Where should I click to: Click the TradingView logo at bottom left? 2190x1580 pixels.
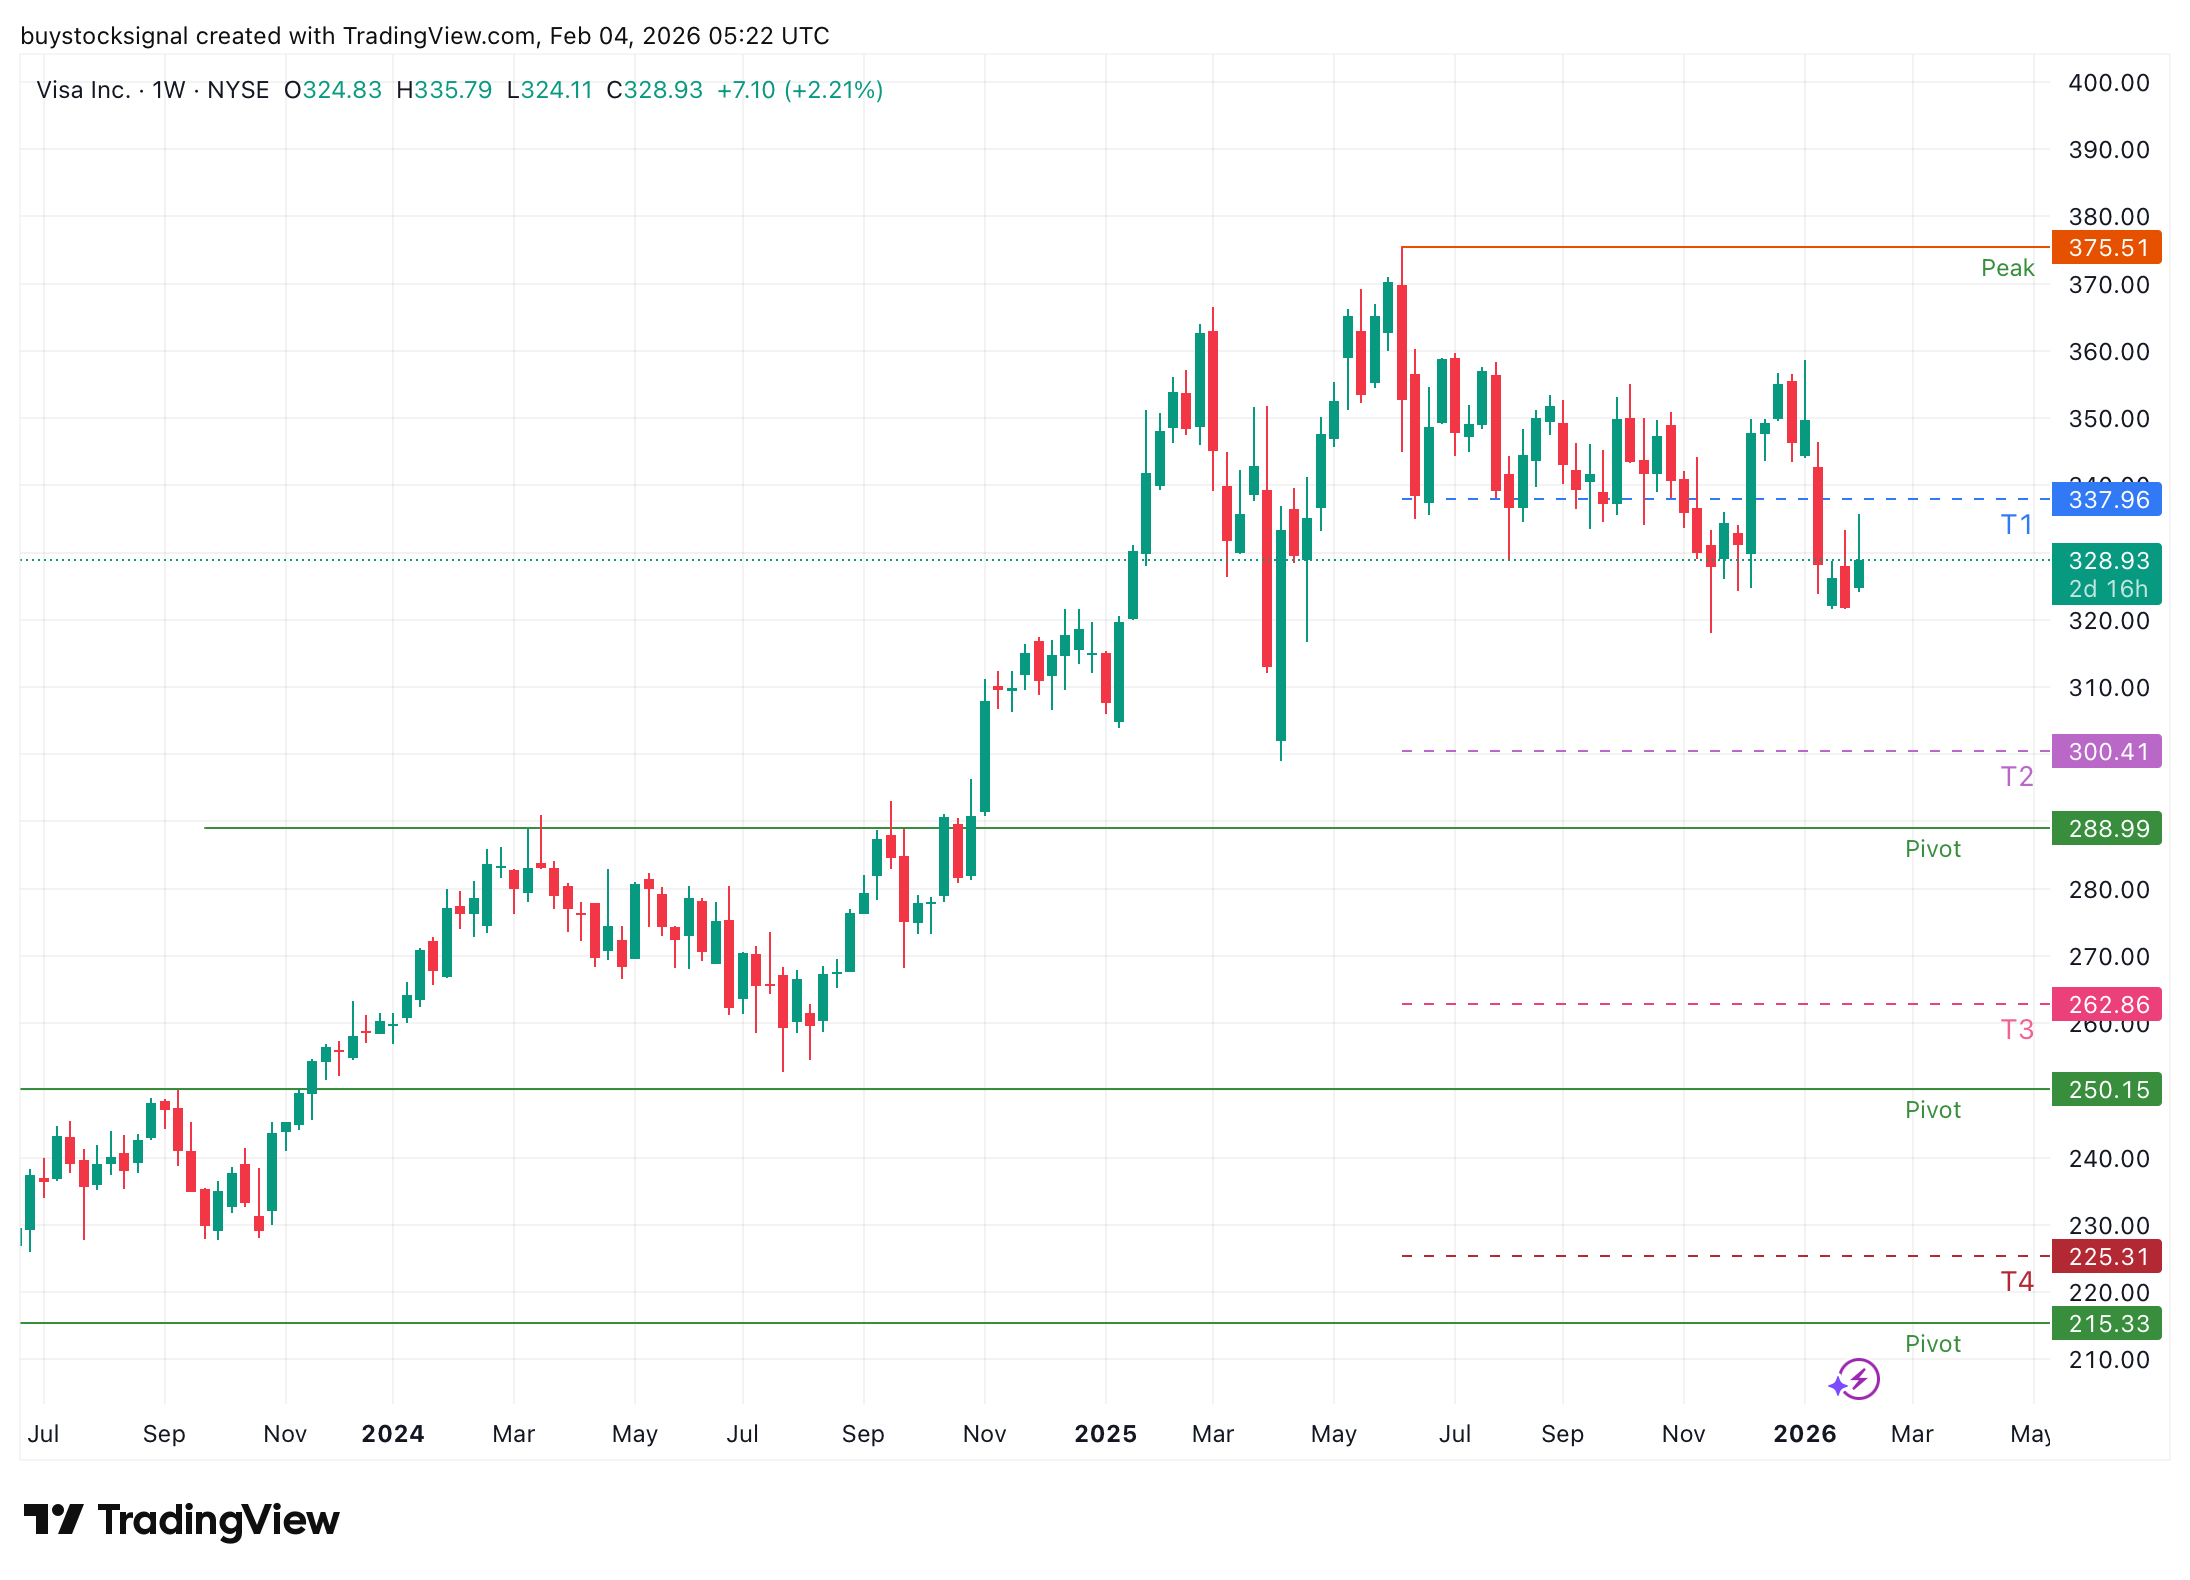180,1521
